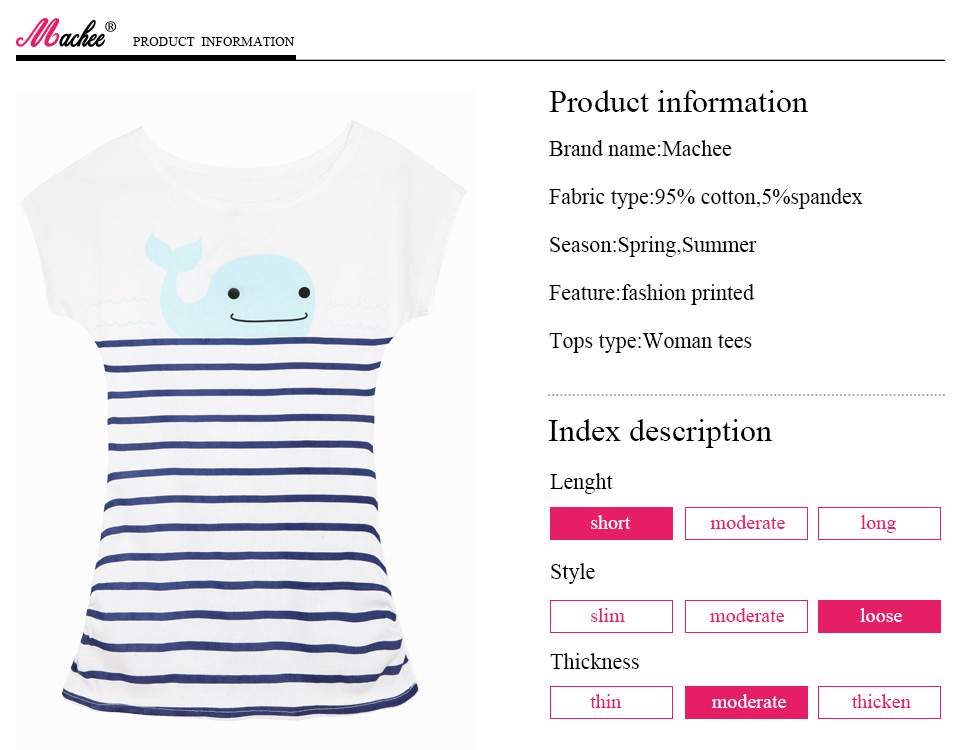Choose moderate thickness option

(746, 702)
